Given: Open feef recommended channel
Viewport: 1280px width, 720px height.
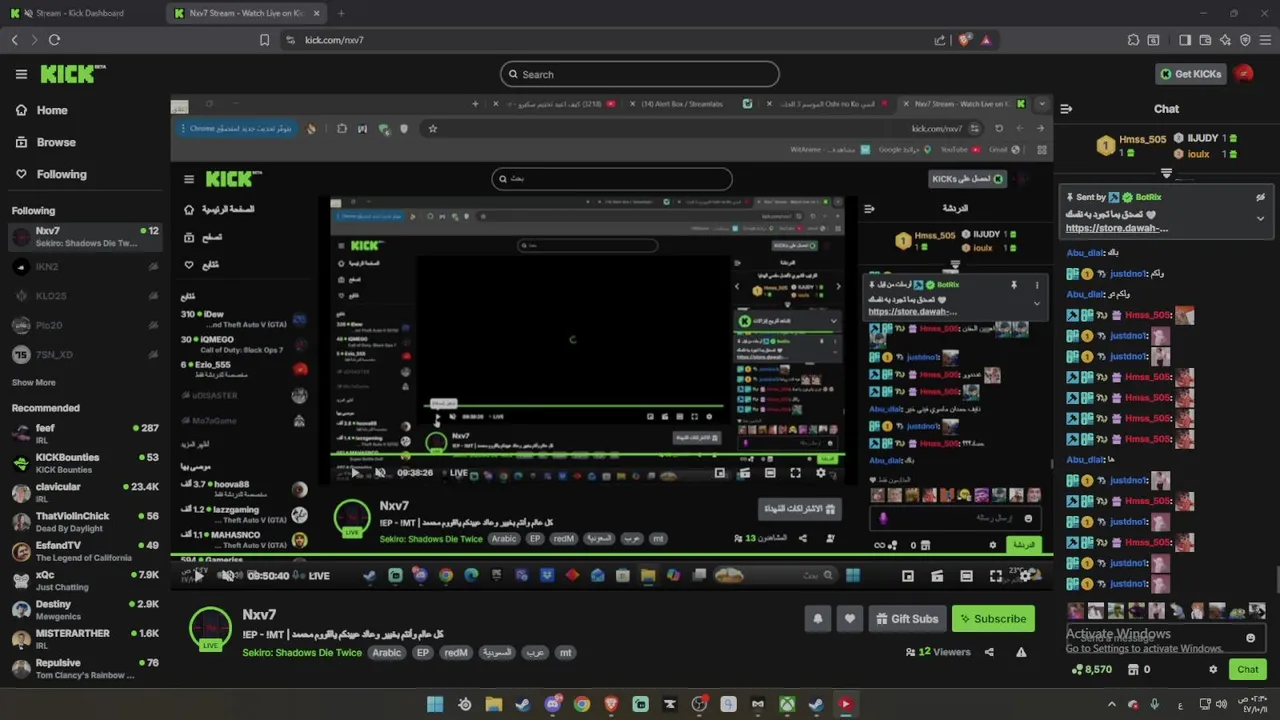Looking at the screenshot, I should 85,434.
